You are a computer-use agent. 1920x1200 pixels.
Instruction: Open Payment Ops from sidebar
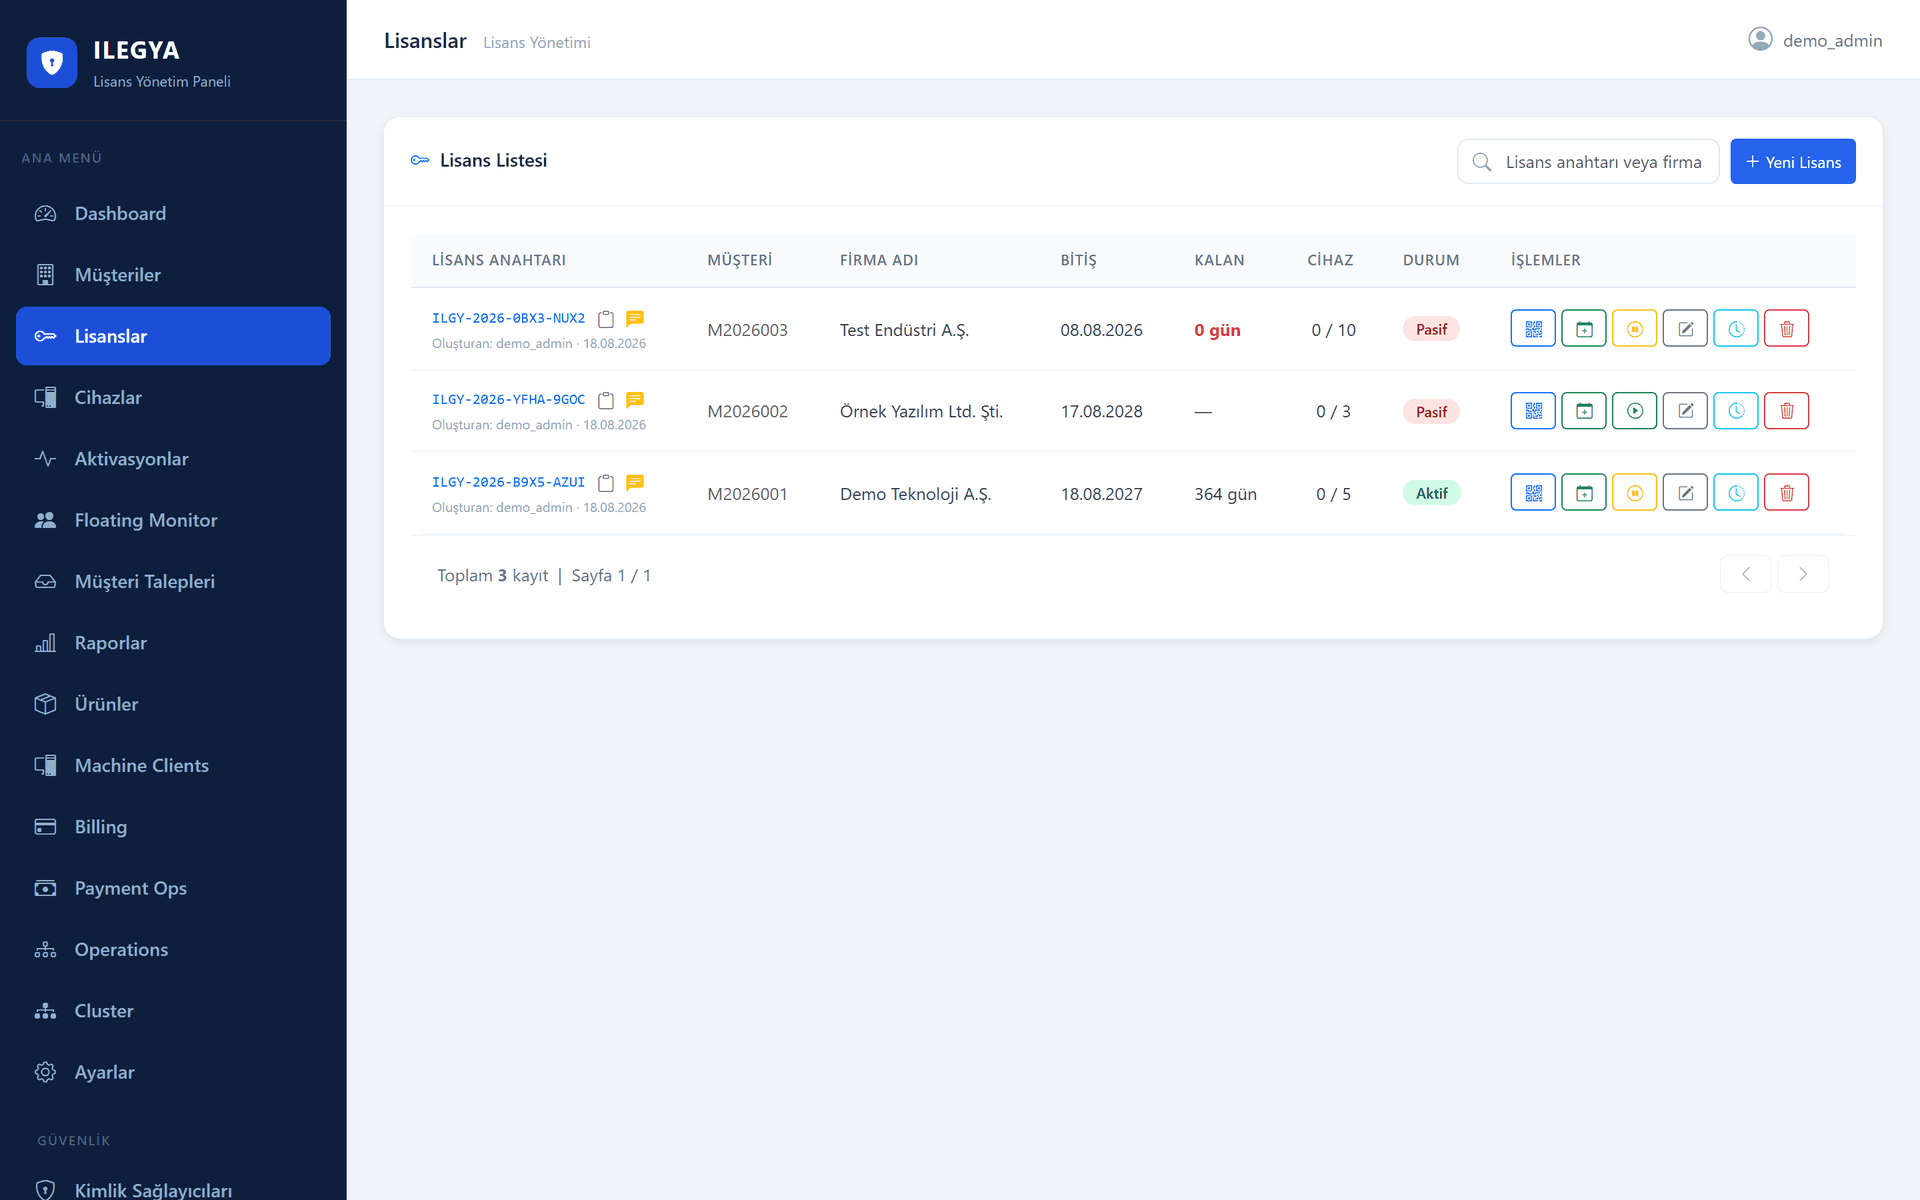point(173,888)
